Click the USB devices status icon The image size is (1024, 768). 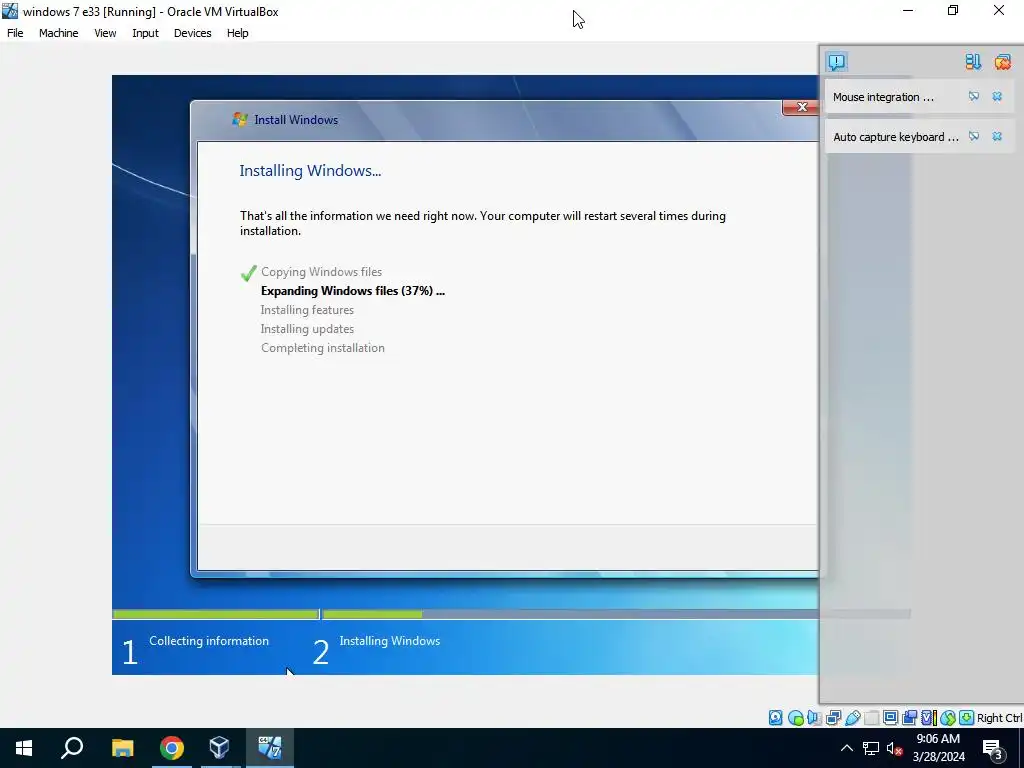(x=852, y=718)
